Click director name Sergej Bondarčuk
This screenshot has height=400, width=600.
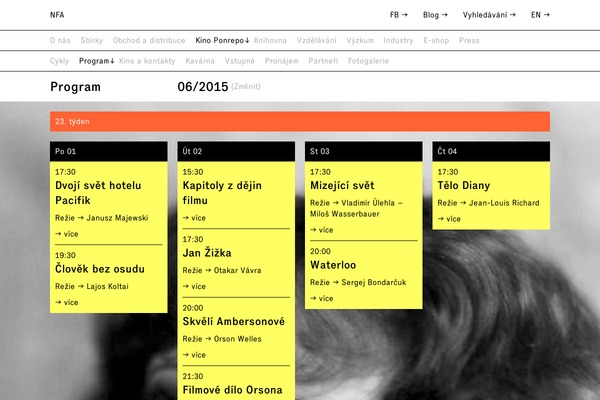click(373, 282)
